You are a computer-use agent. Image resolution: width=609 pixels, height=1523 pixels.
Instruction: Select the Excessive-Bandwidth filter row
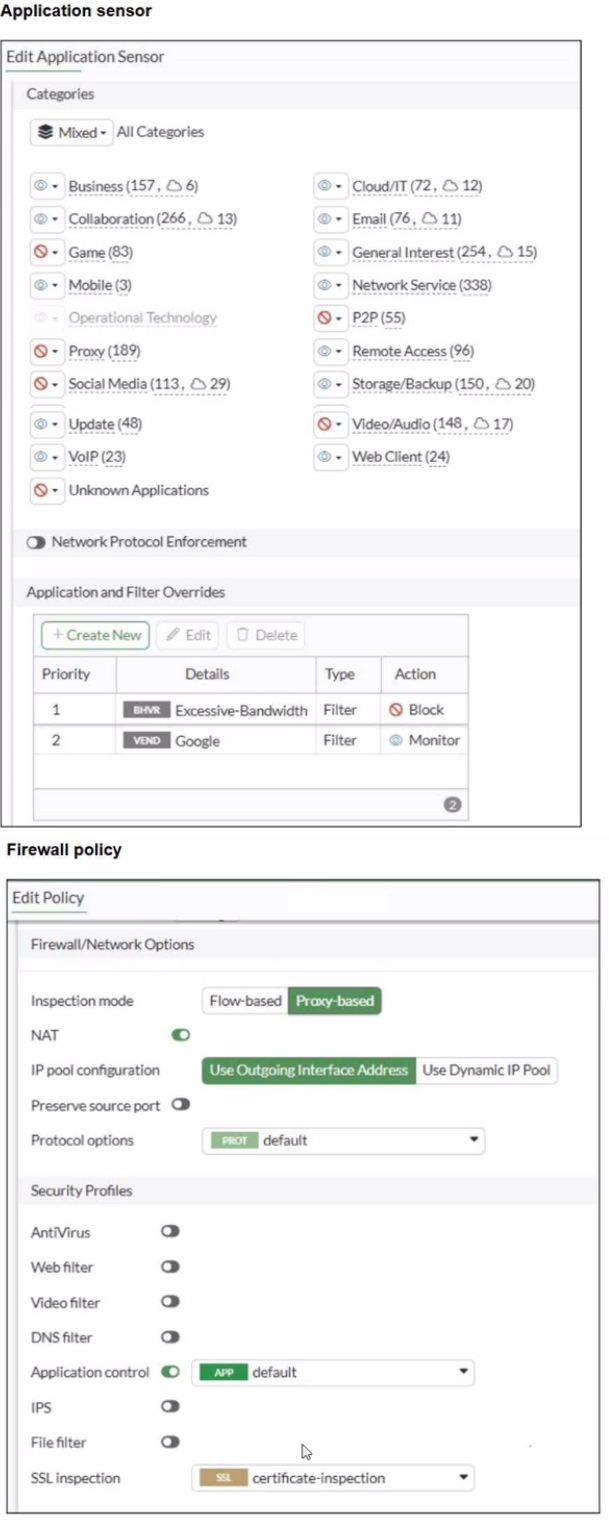[240, 710]
